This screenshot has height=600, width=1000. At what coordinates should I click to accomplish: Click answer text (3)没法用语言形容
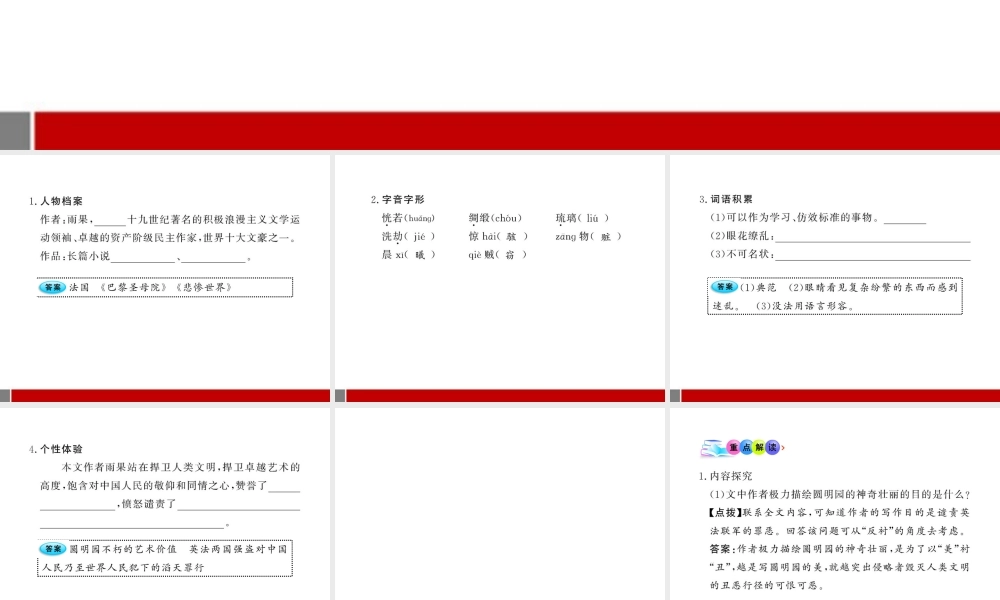pos(804,306)
